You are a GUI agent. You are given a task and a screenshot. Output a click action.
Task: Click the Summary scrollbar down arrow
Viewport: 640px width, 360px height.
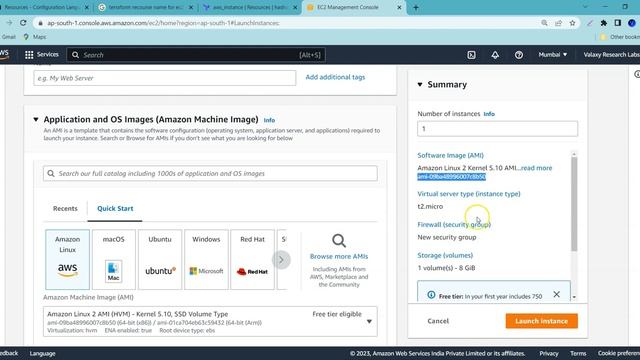[x=574, y=297]
